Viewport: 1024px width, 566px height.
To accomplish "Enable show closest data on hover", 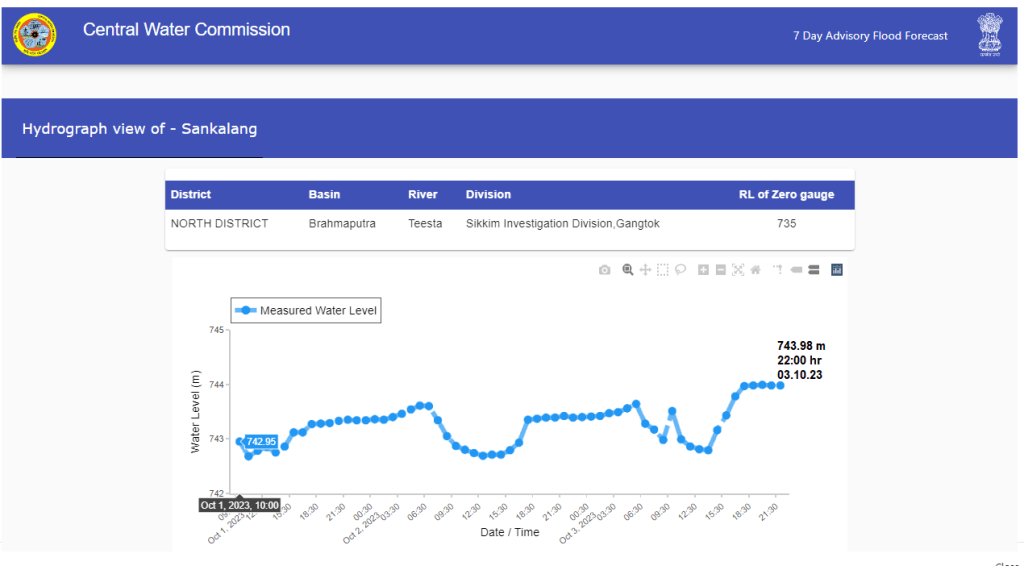I will (x=797, y=270).
